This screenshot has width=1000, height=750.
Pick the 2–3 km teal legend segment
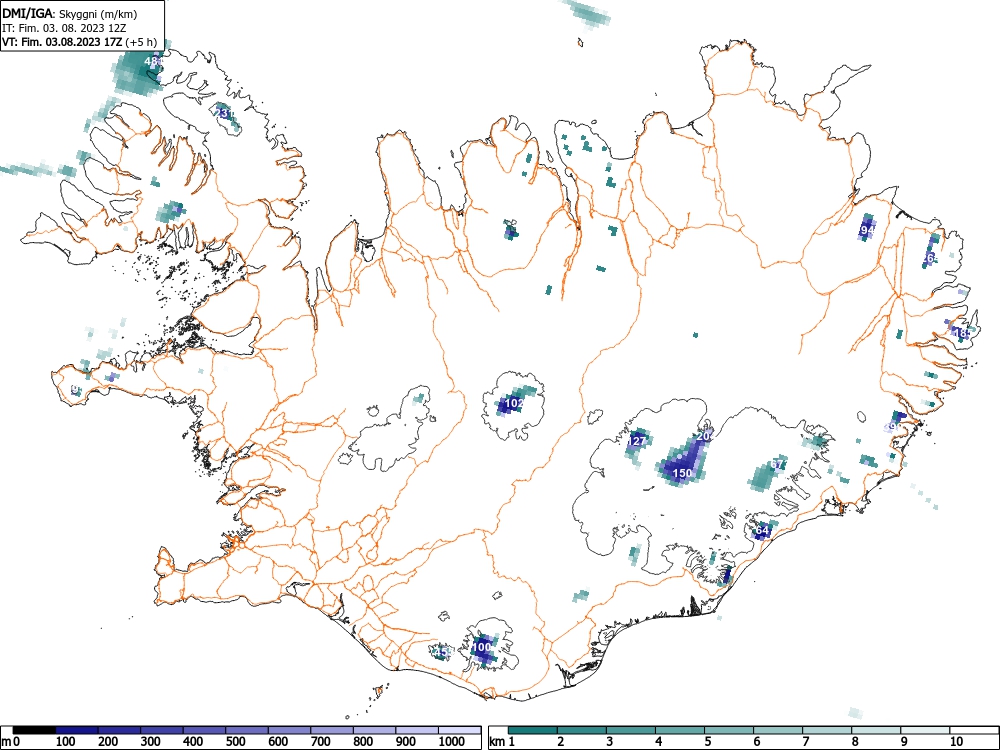(582, 730)
